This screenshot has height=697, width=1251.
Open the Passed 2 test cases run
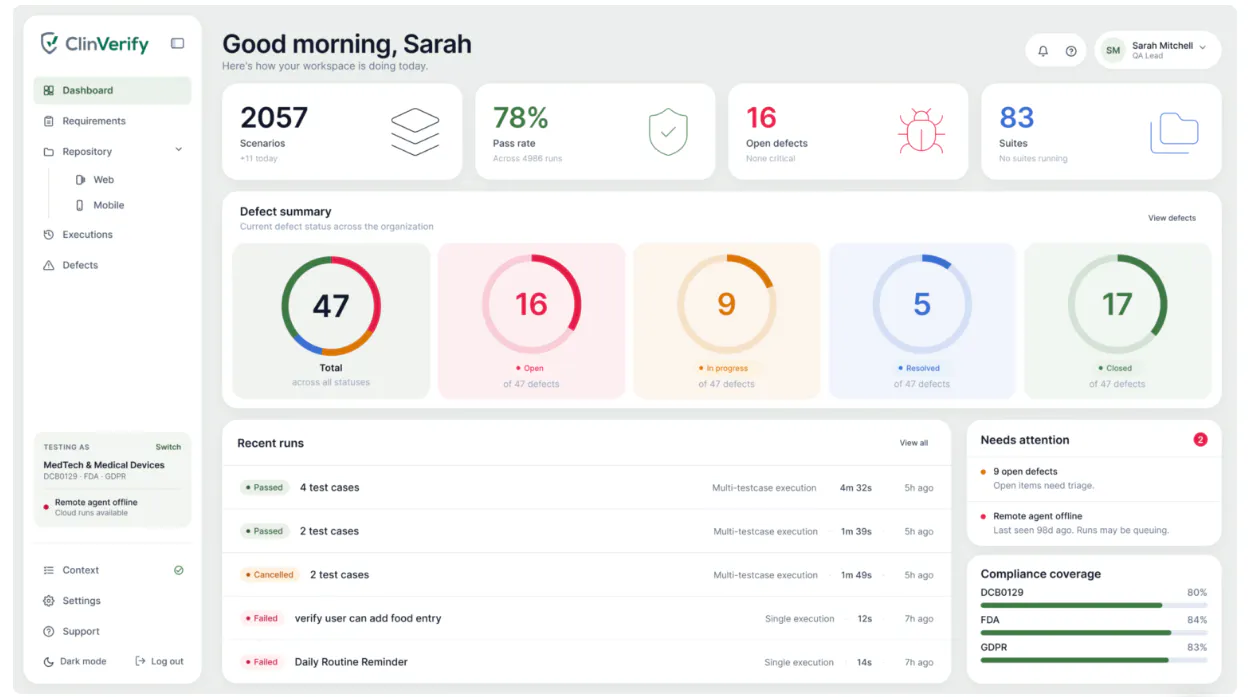(x=586, y=531)
